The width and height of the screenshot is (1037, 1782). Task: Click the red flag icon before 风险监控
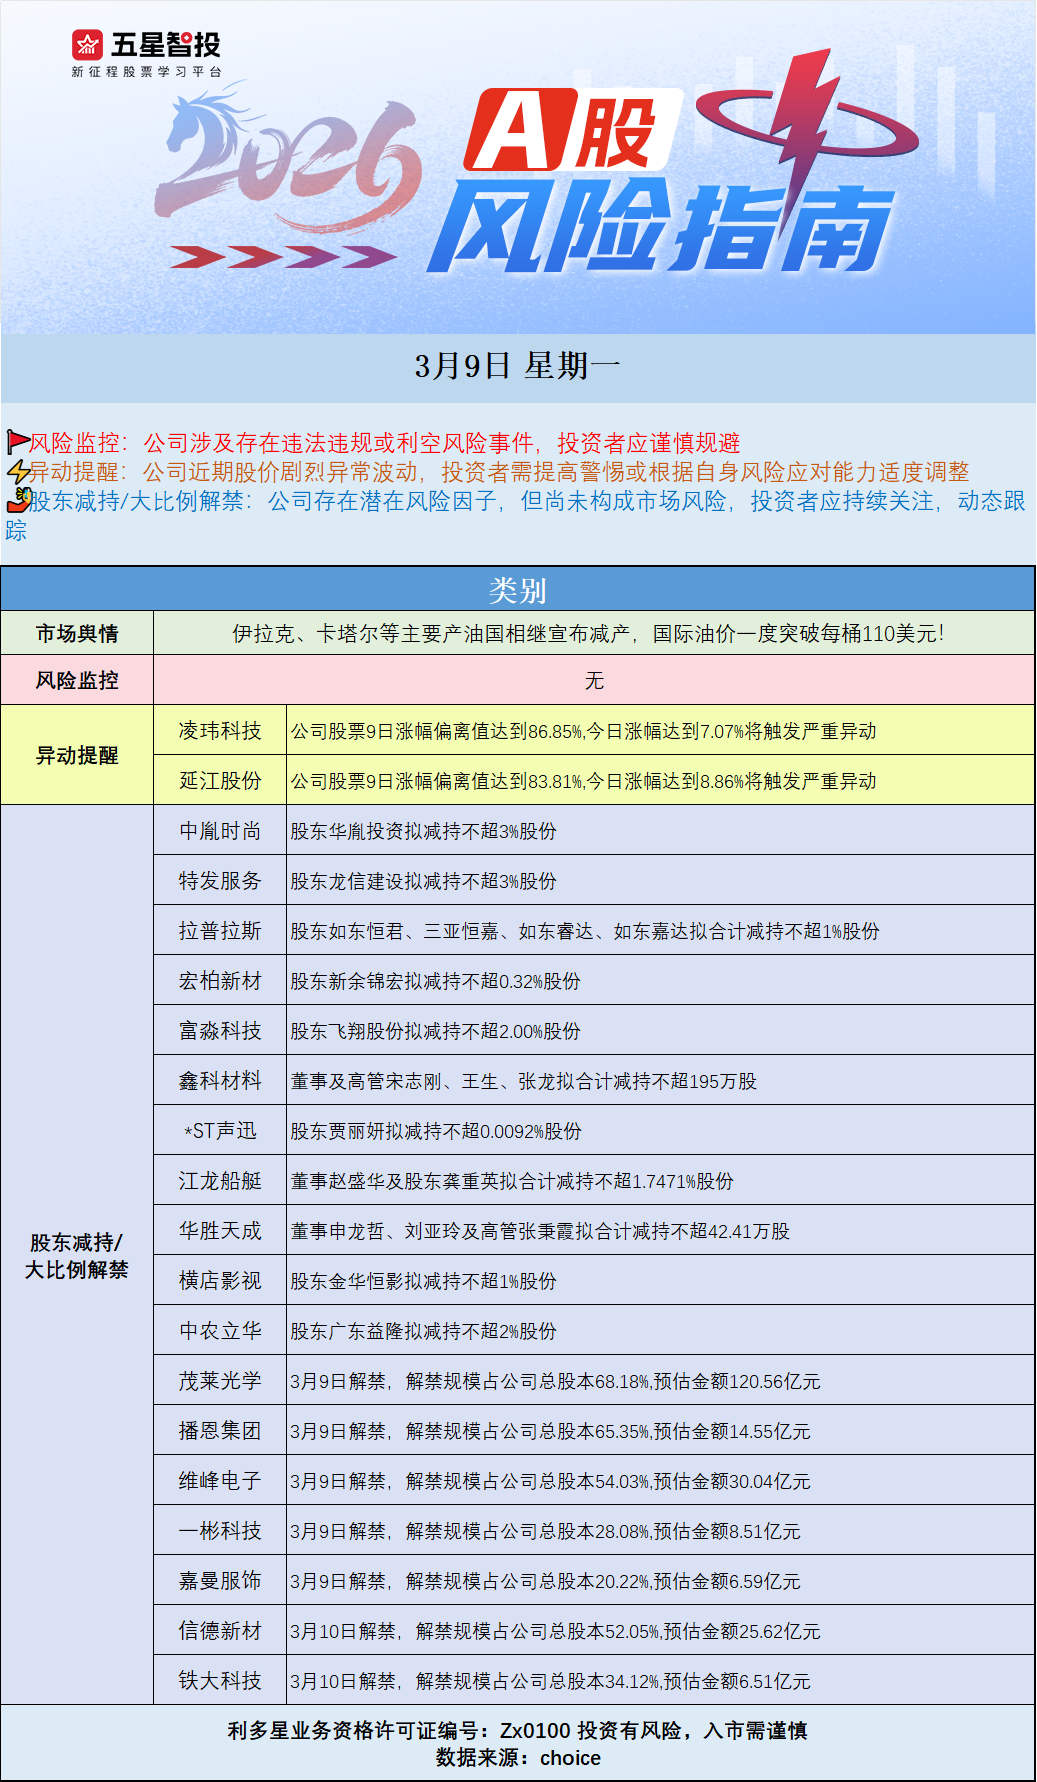[x=18, y=441]
